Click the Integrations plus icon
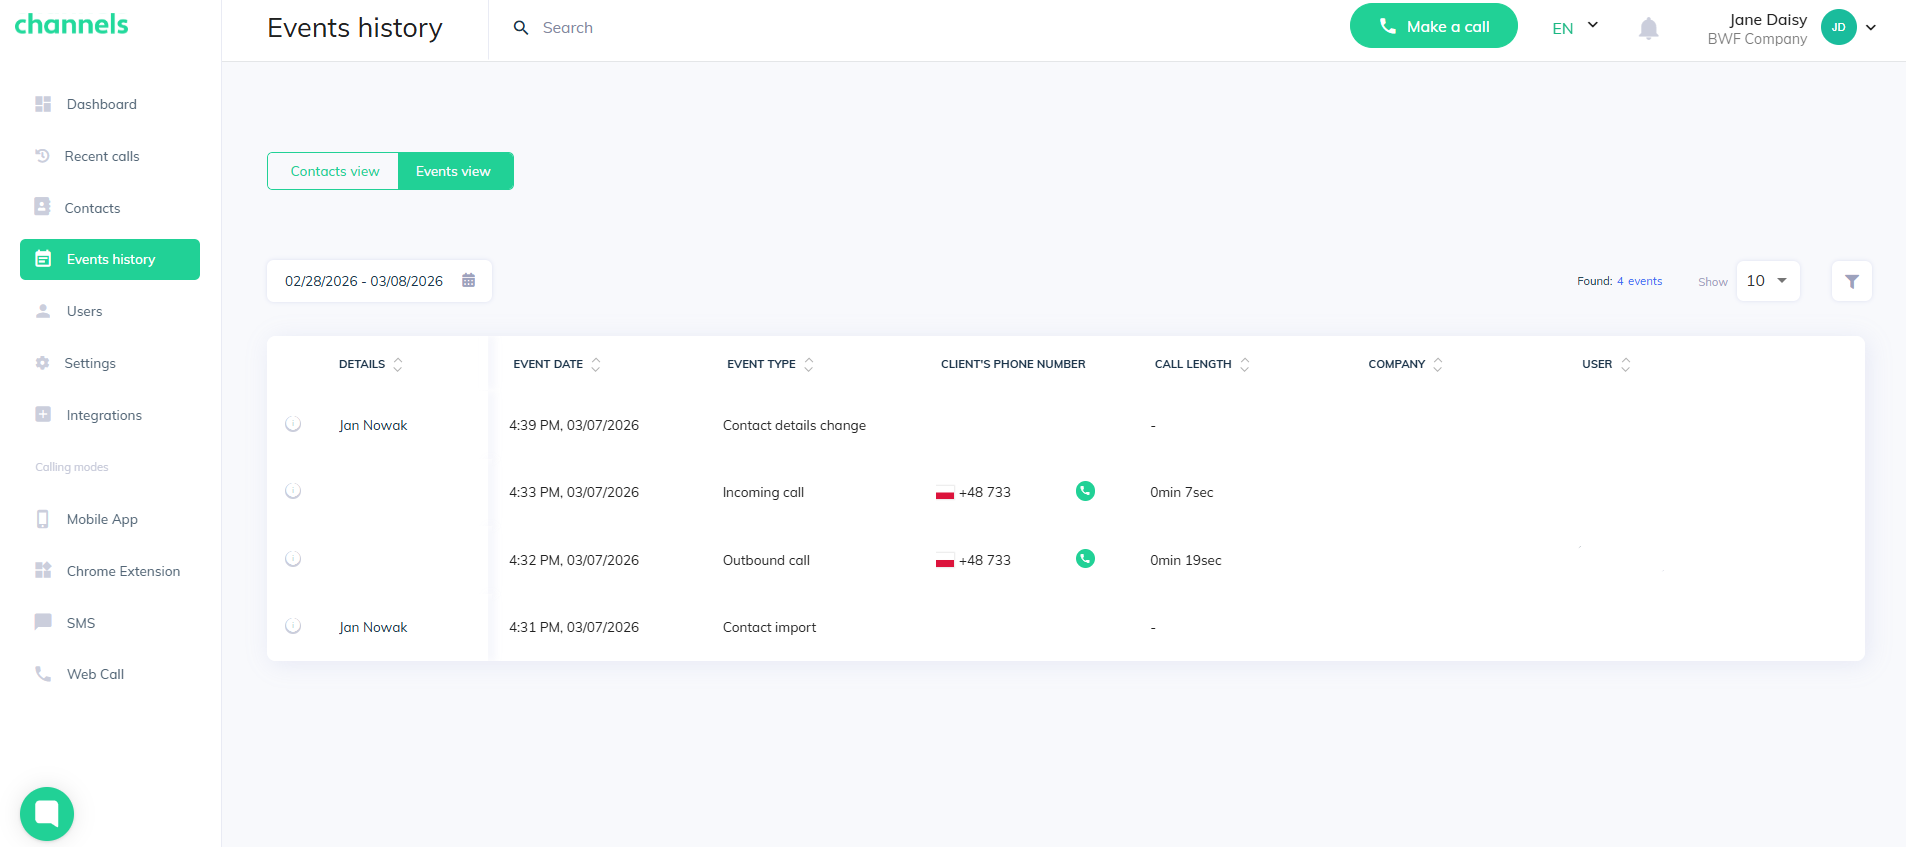 43,414
